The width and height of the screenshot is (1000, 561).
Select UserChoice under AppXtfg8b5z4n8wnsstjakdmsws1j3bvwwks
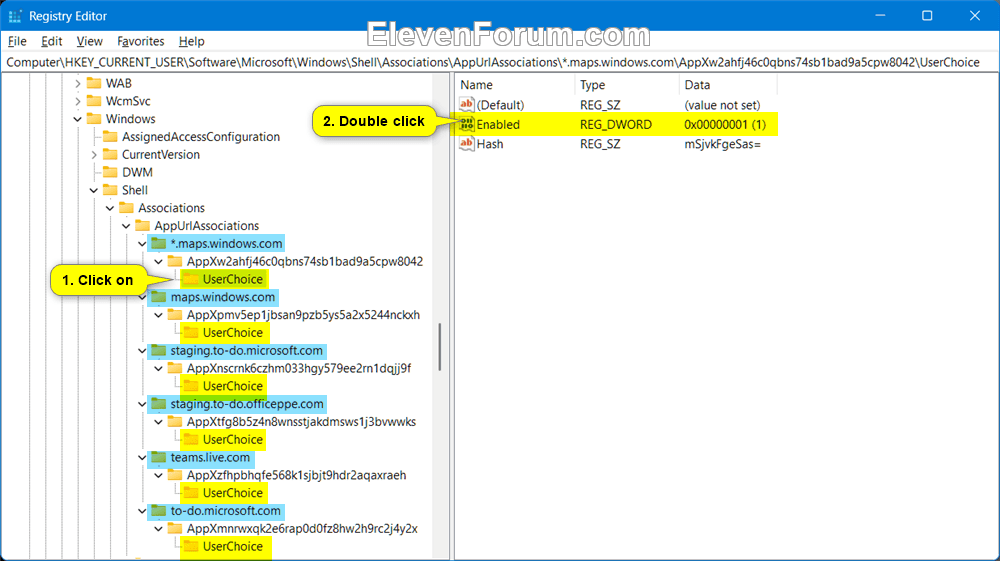click(232, 440)
